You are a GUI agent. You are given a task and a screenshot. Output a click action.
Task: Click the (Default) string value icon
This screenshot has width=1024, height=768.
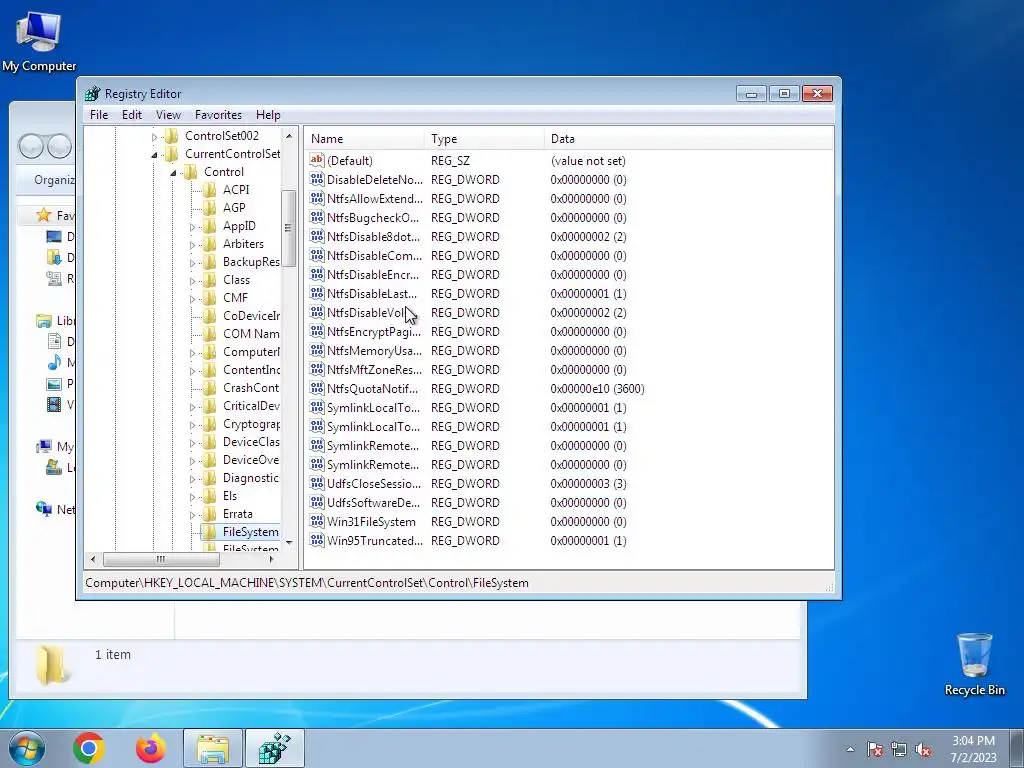pos(317,160)
